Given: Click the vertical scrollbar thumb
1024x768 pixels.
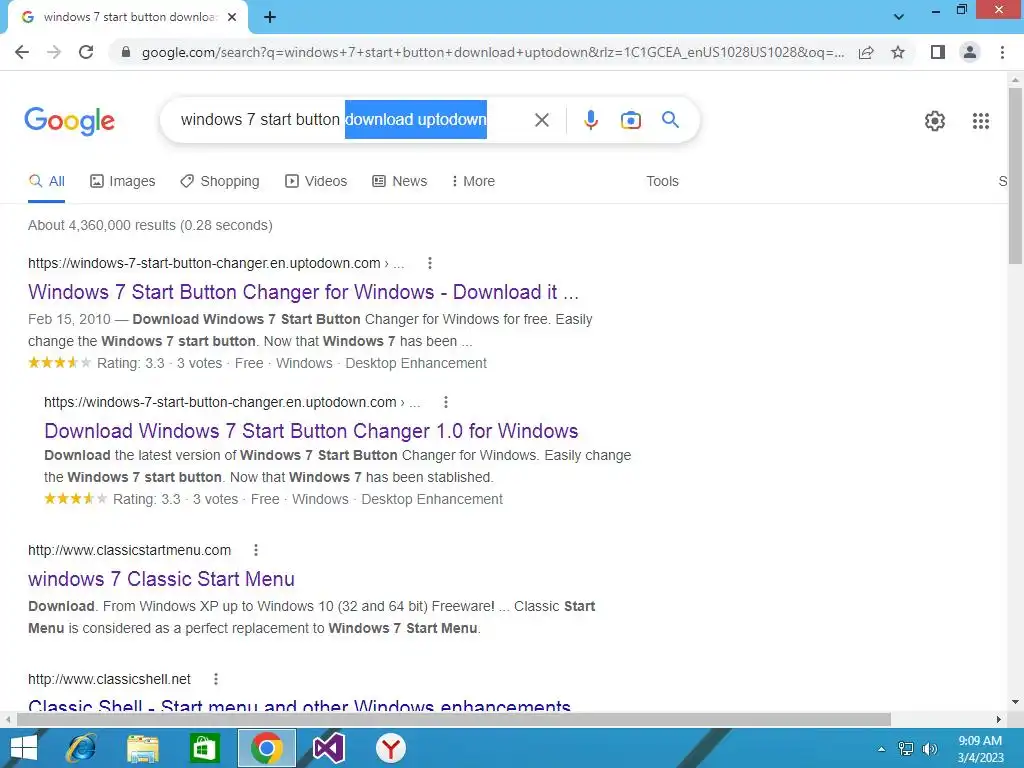Looking at the screenshot, I should click(x=1015, y=175).
